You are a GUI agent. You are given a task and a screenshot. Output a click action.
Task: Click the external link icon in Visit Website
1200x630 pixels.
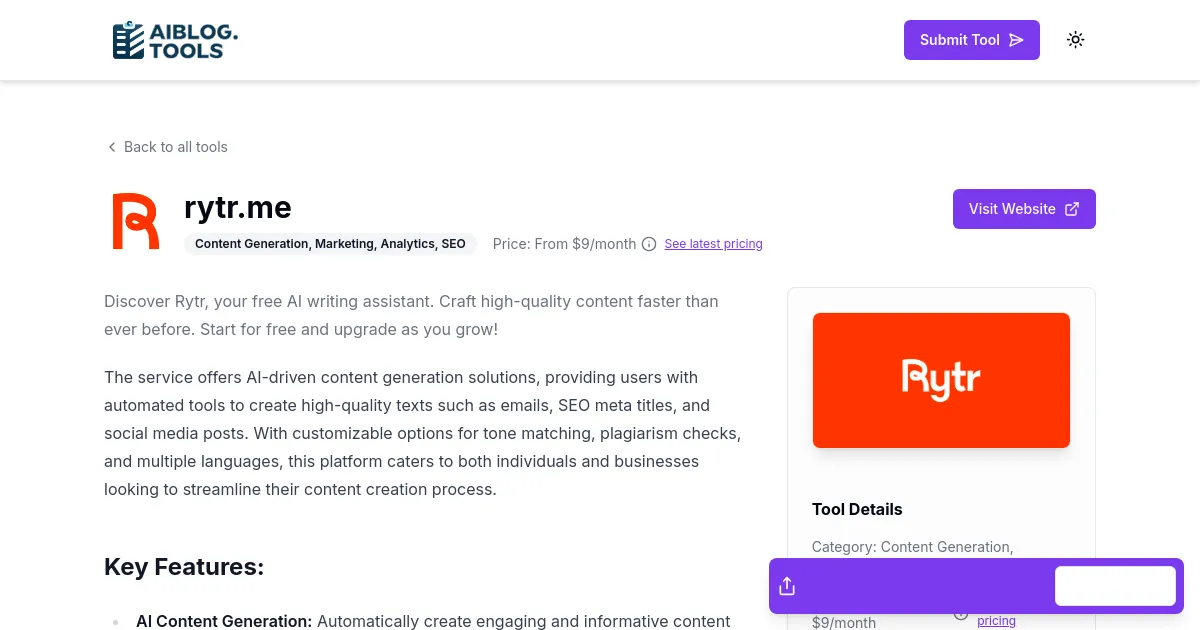click(1072, 209)
